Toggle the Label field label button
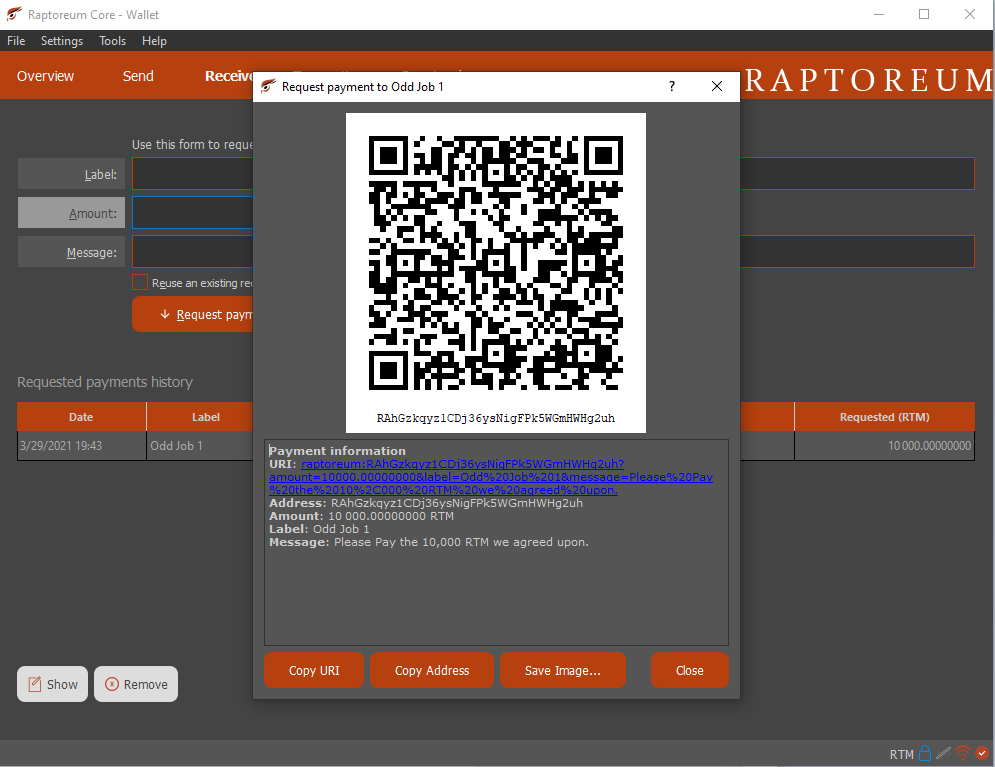 [70, 173]
